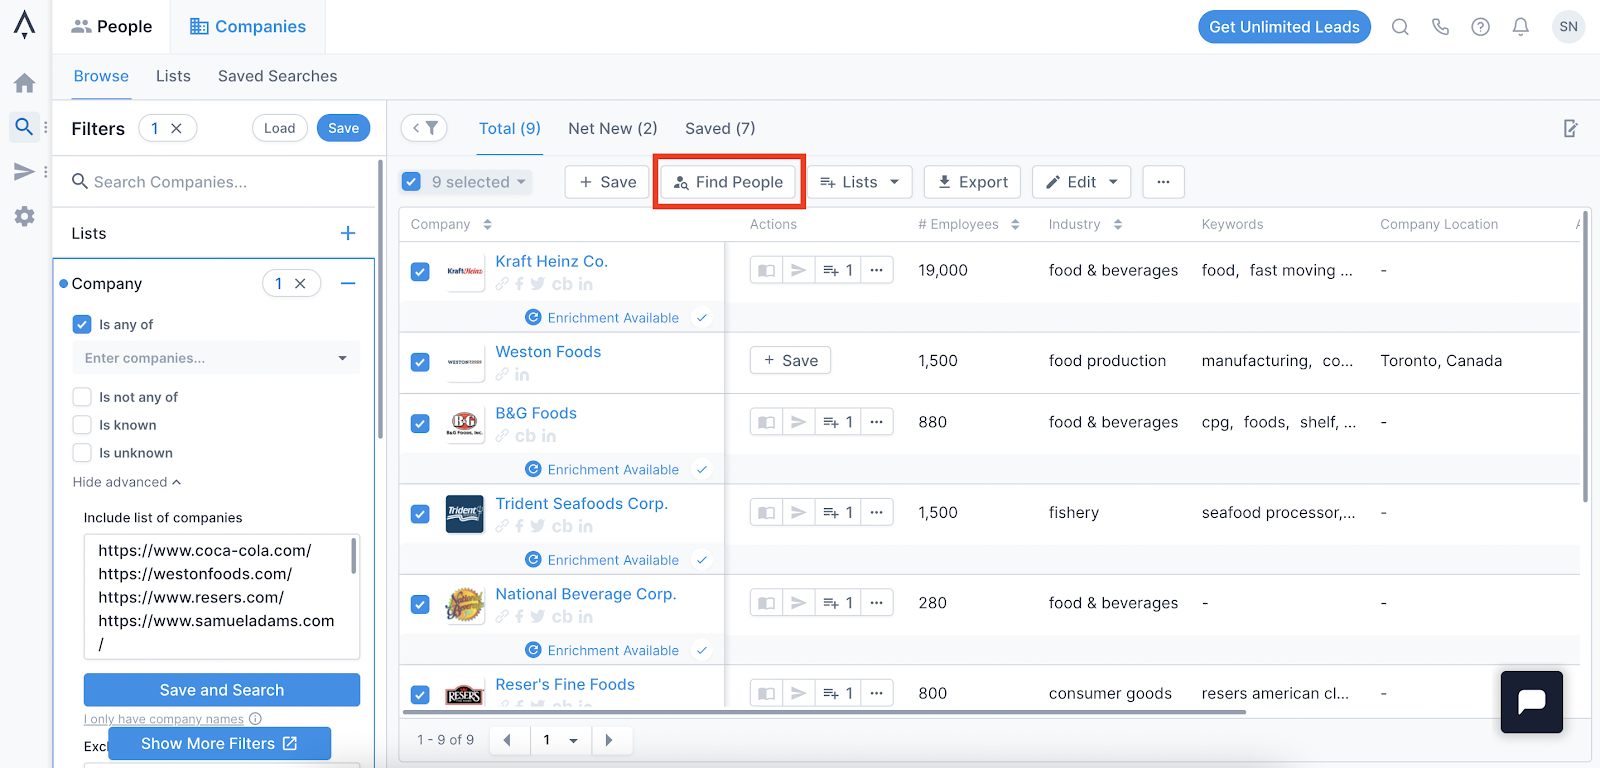Open Trident Seafoods more actions menu
1600x768 pixels.
[x=876, y=513]
